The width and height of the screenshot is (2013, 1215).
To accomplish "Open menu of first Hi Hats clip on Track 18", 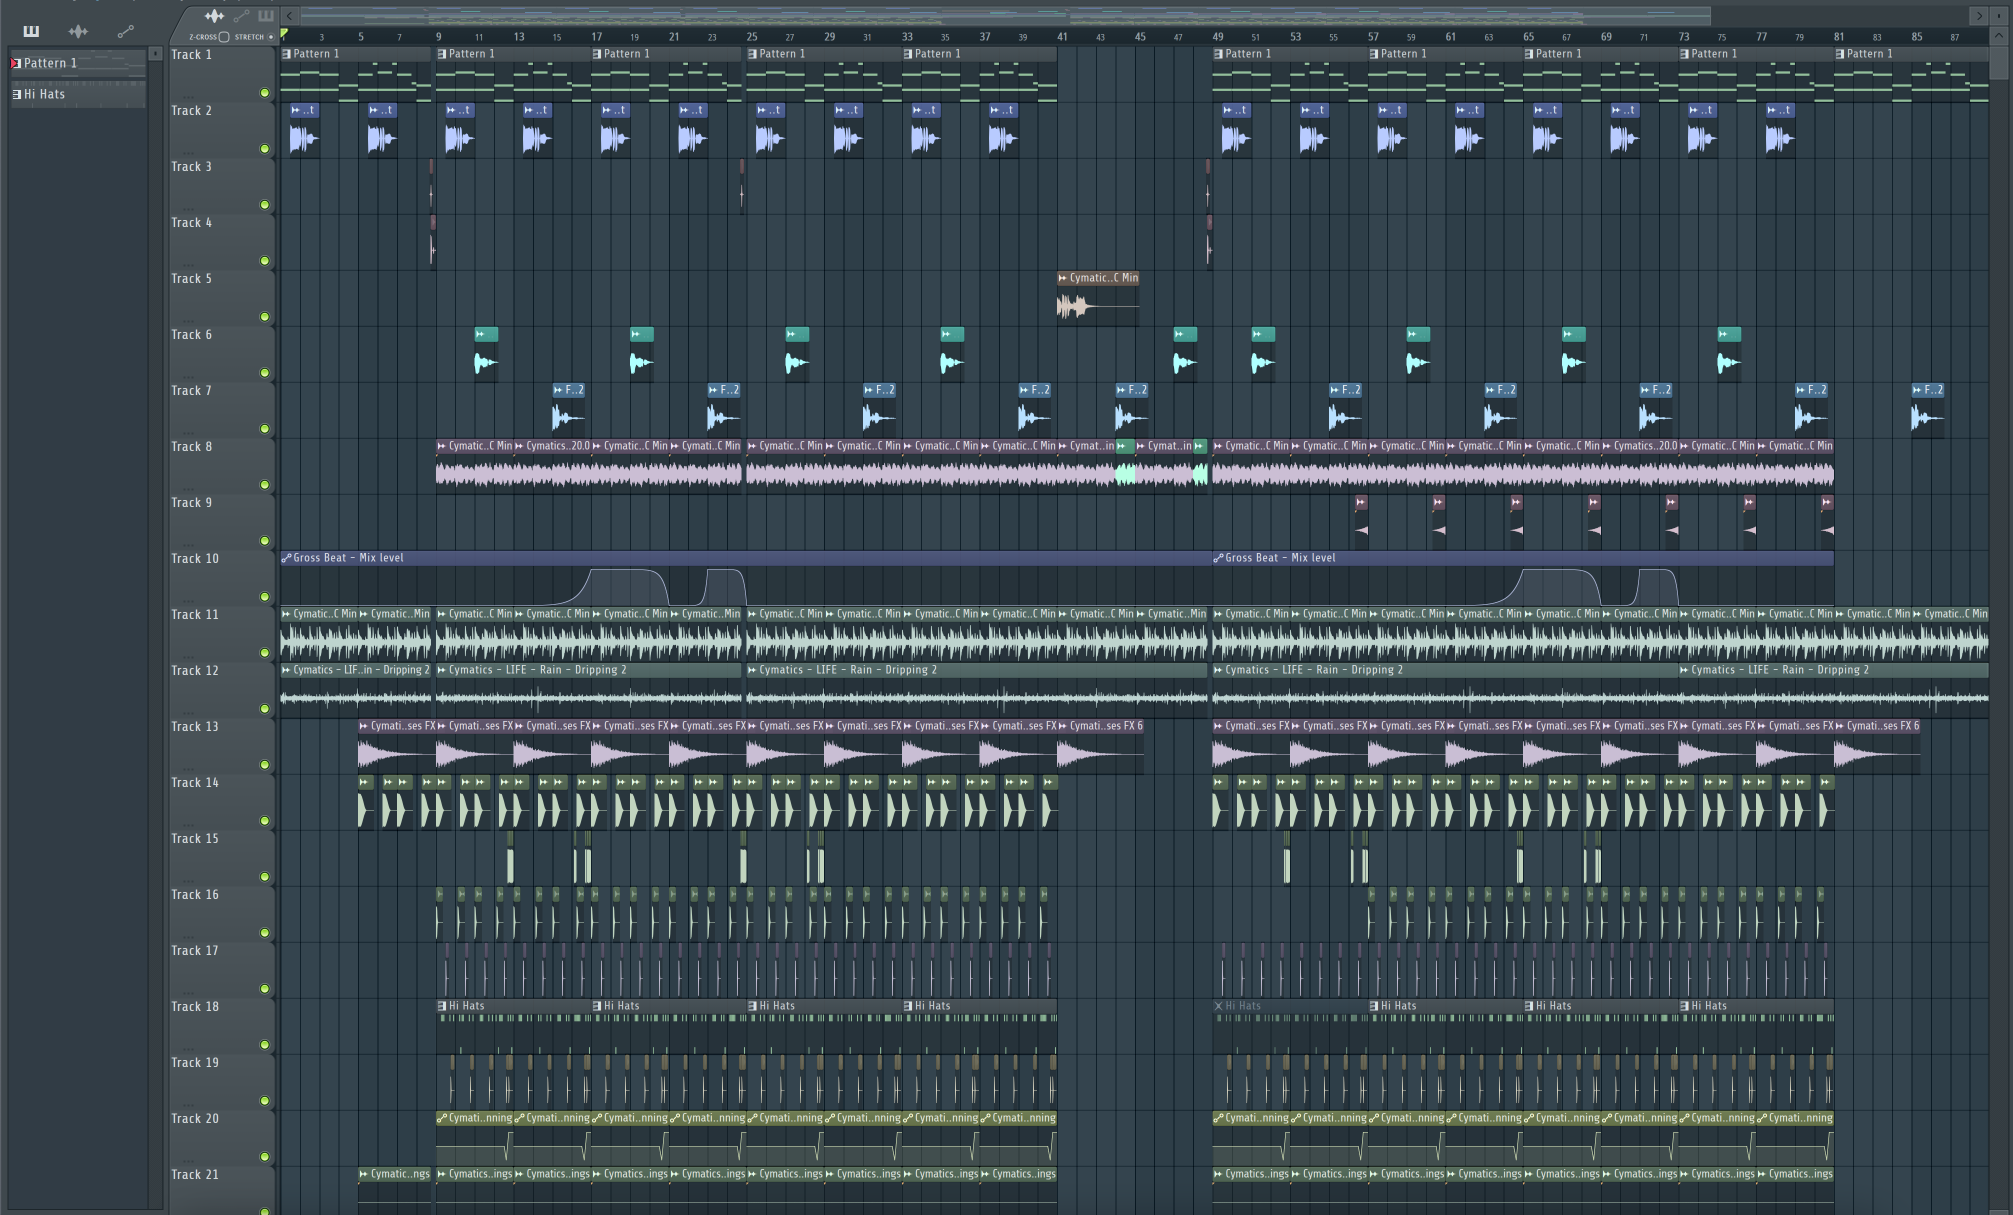I will (x=442, y=1006).
